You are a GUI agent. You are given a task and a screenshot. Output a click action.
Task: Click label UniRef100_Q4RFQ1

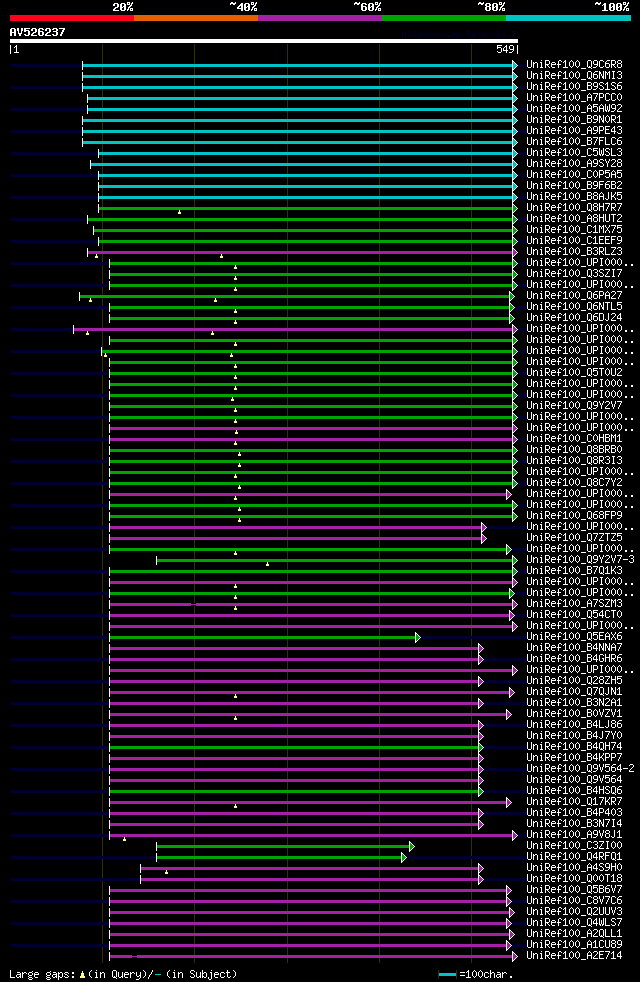pos(574,857)
